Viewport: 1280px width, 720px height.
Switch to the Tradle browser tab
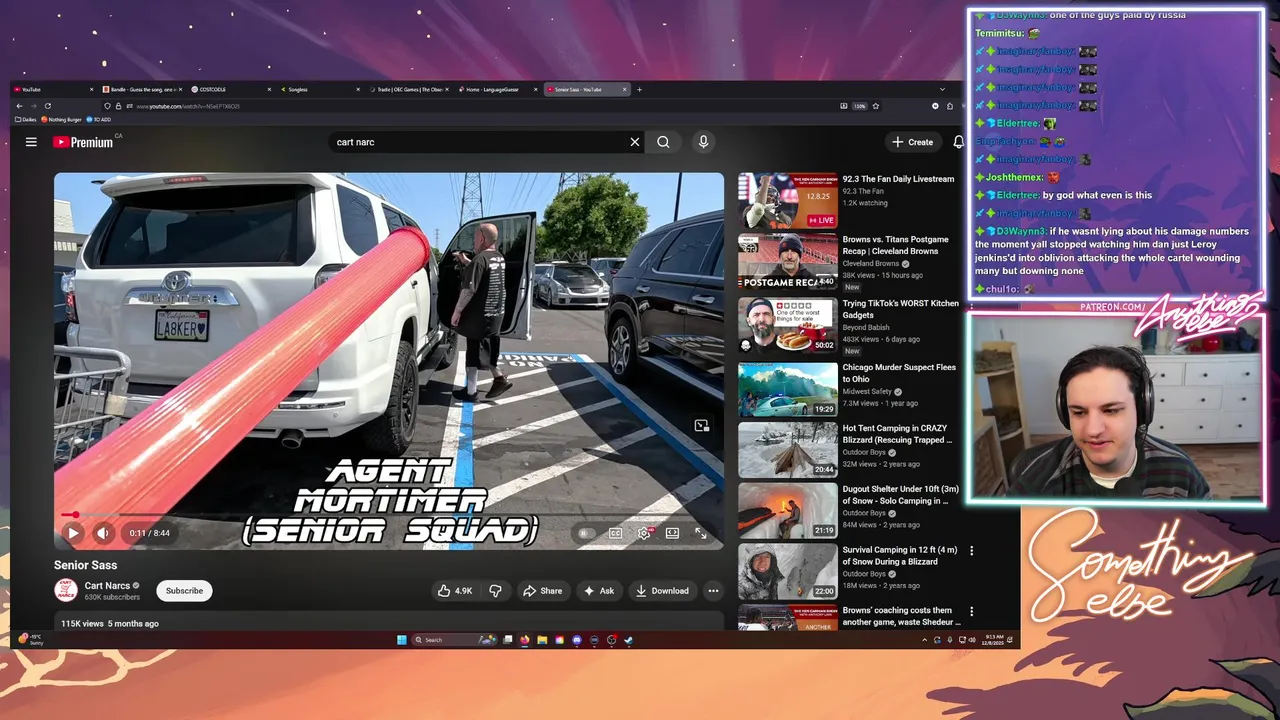(x=408, y=89)
